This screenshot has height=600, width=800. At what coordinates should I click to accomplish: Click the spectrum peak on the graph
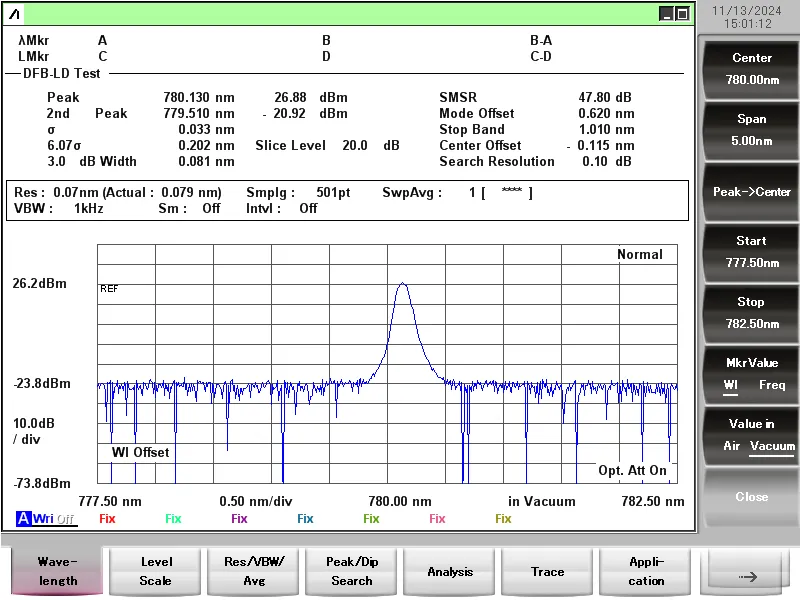tap(402, 284)
